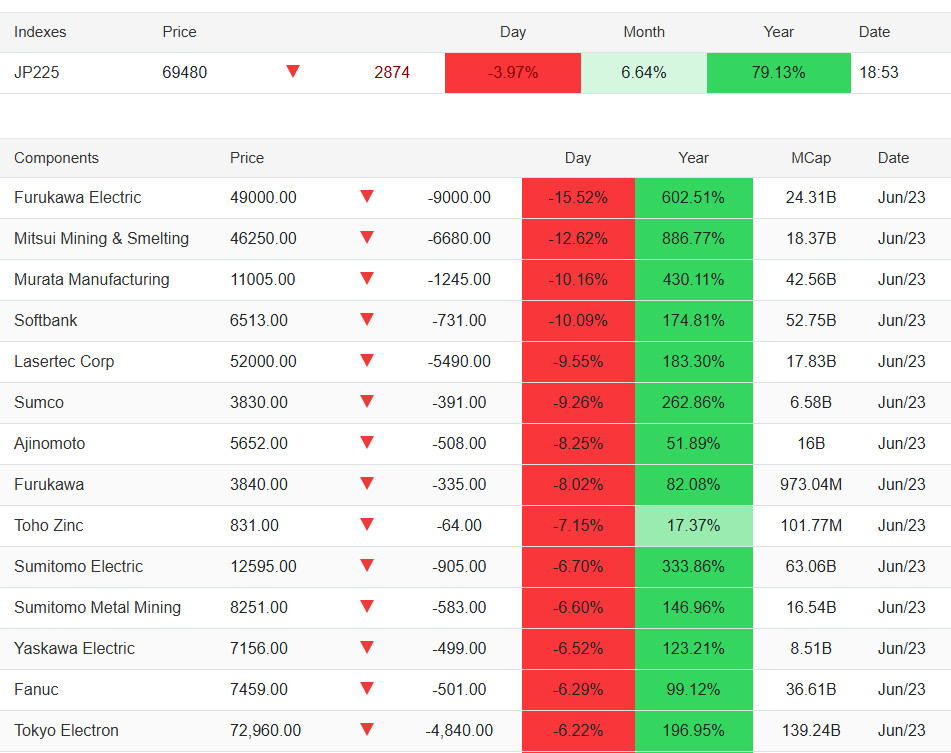951x753 pixels.
Task: Click down arrow in Ajinomoto row
Action: click(366, 442)
